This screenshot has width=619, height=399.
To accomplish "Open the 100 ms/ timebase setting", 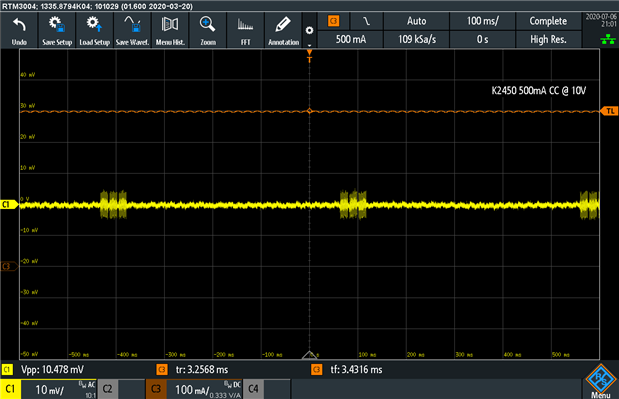I will coord(482,21).
